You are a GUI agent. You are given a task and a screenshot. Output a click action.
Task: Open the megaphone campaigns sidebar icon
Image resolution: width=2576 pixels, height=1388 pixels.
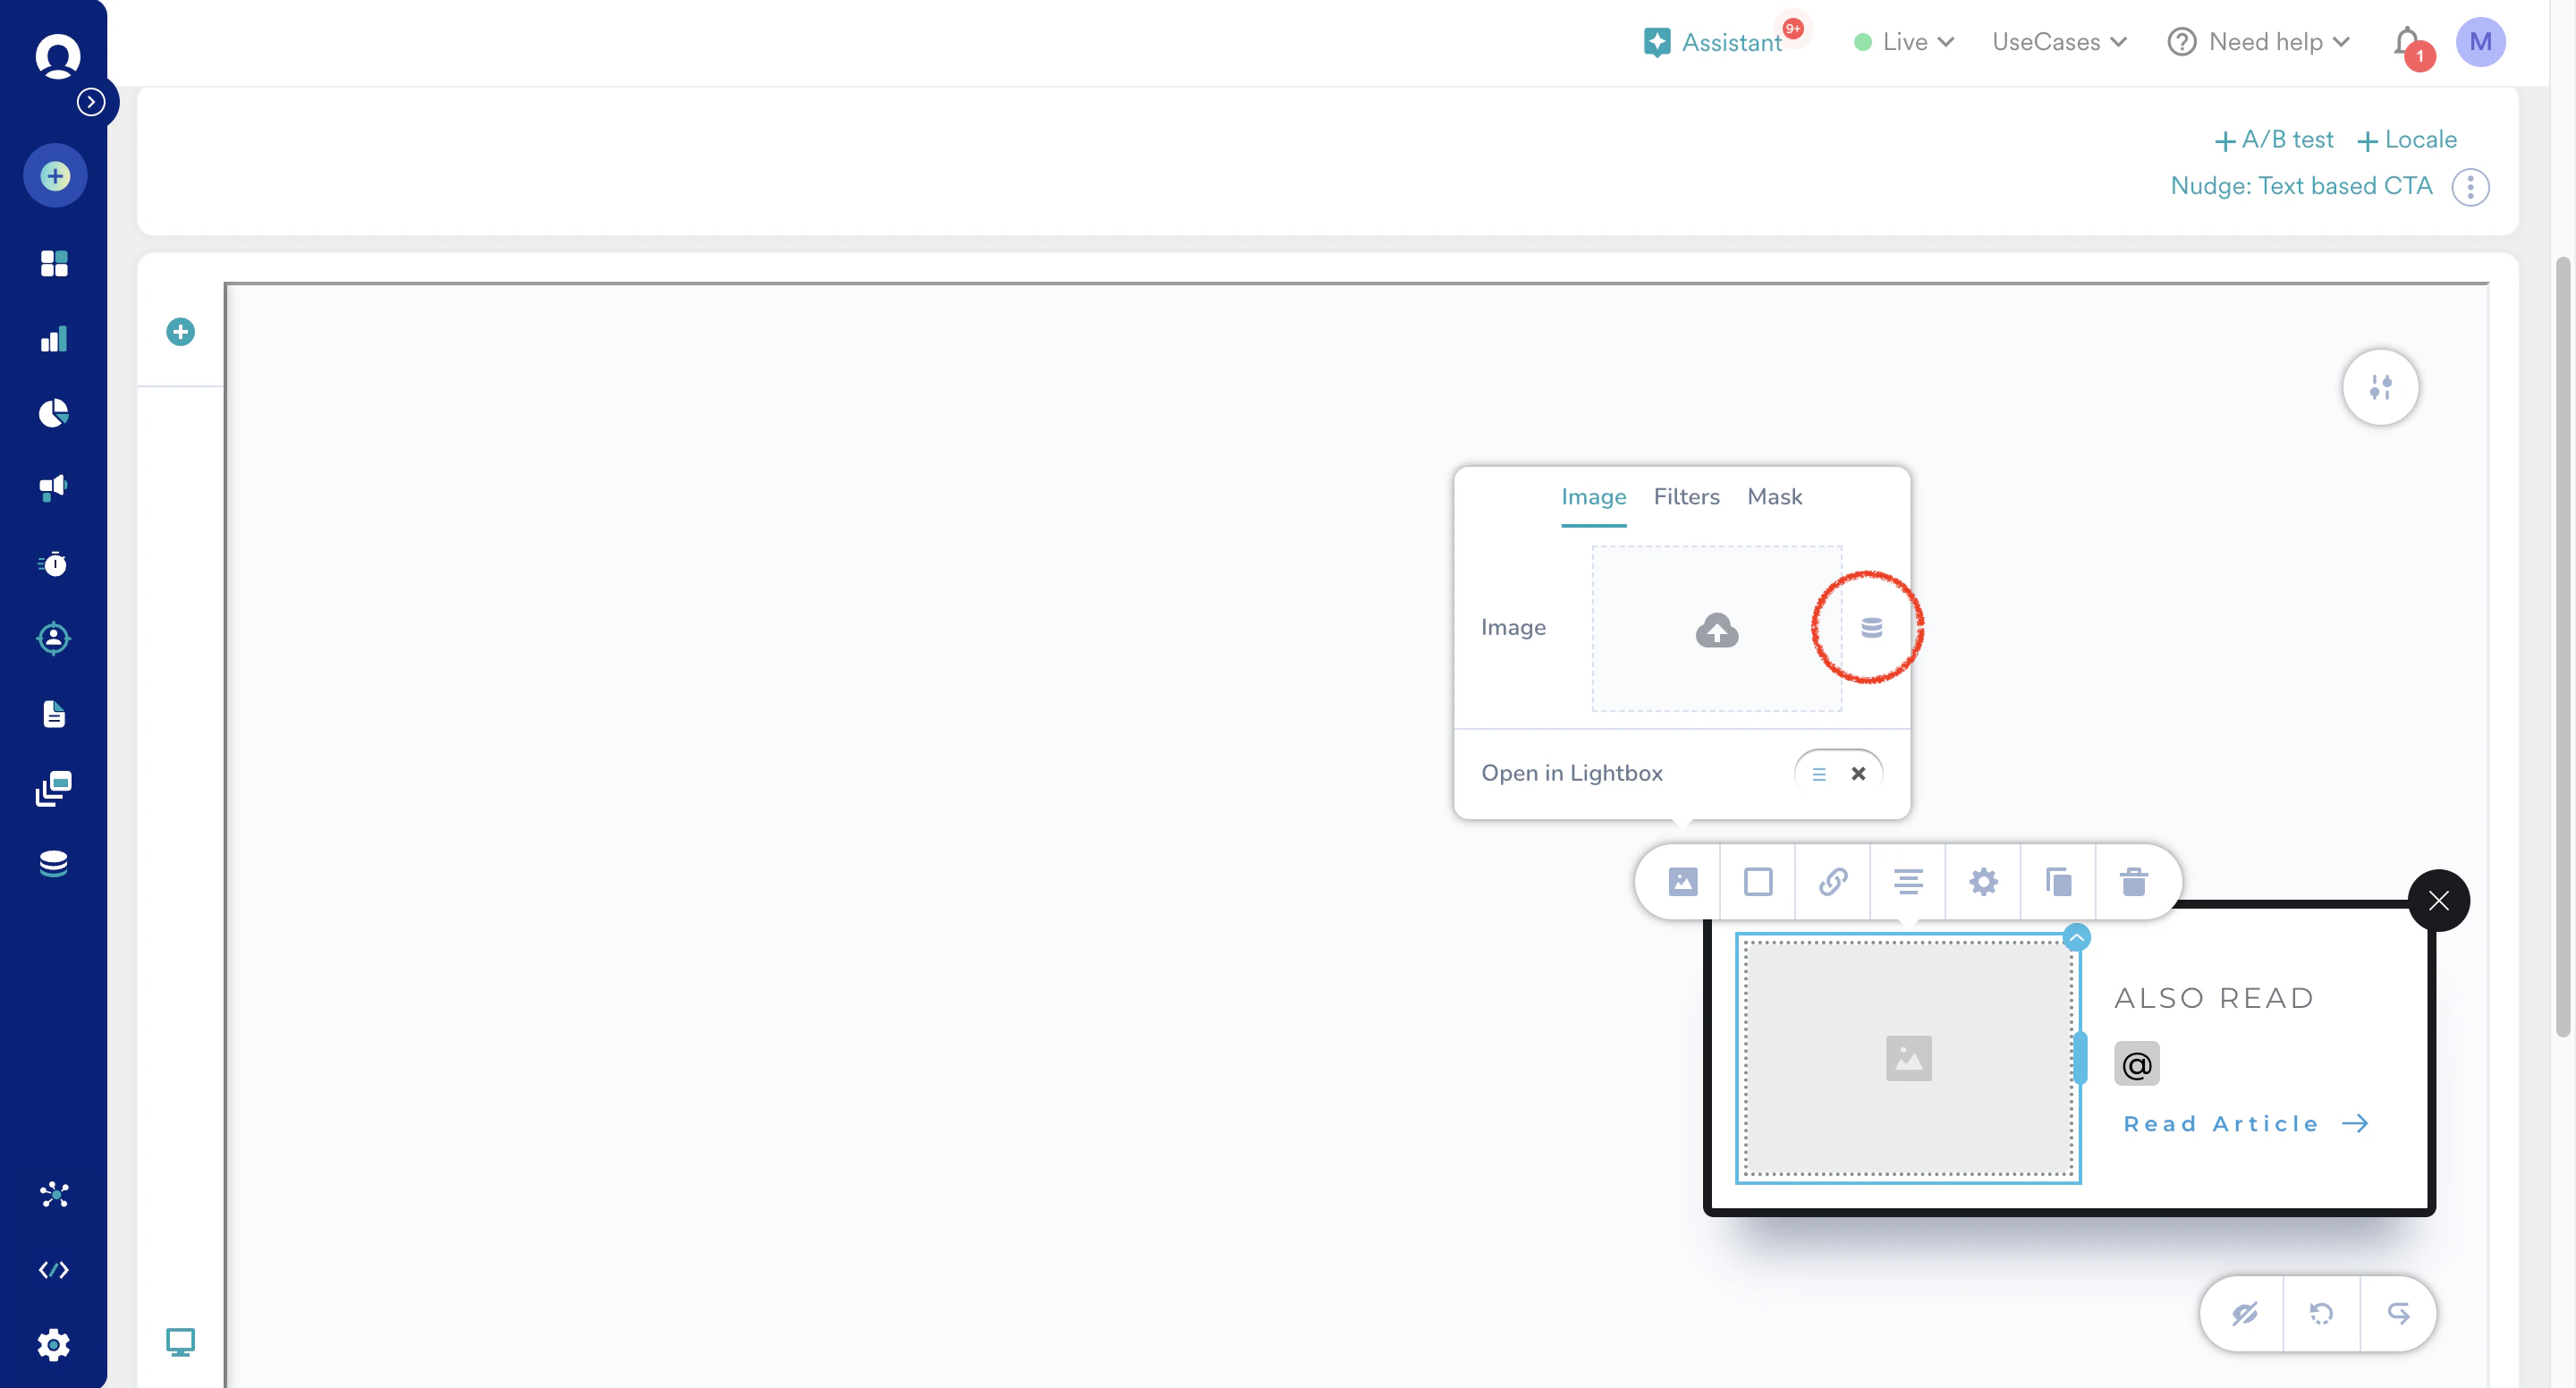(54, 488)
